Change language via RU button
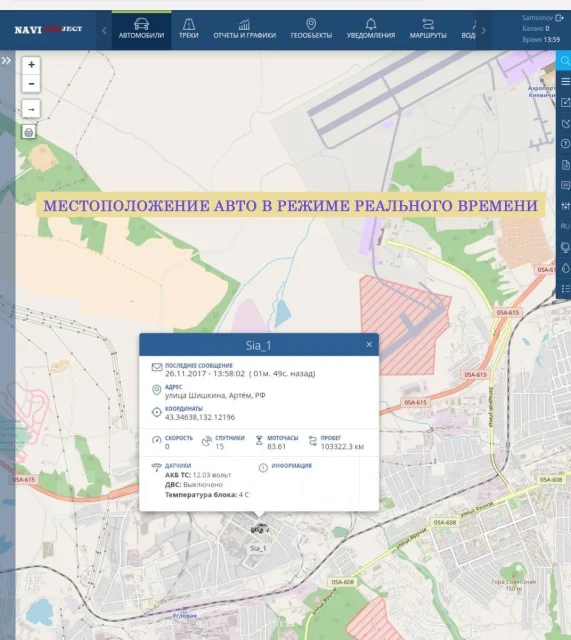The width and height of the screenshot is (571, 640). click(564, 226)
